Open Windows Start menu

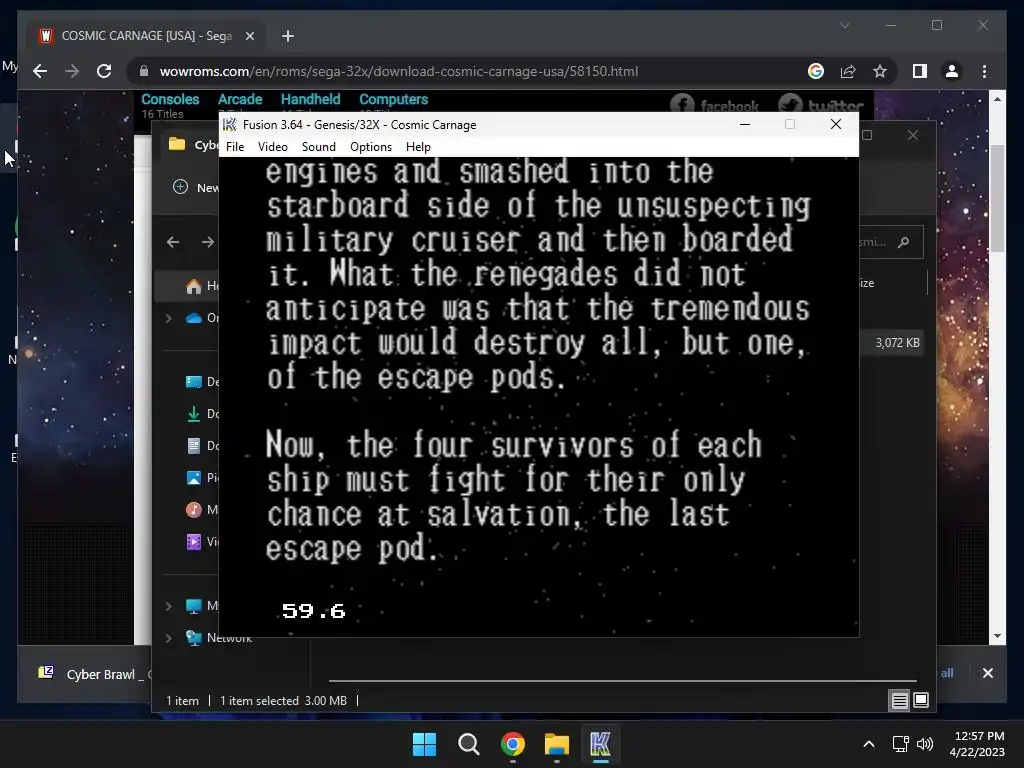[x=424, y=744]
